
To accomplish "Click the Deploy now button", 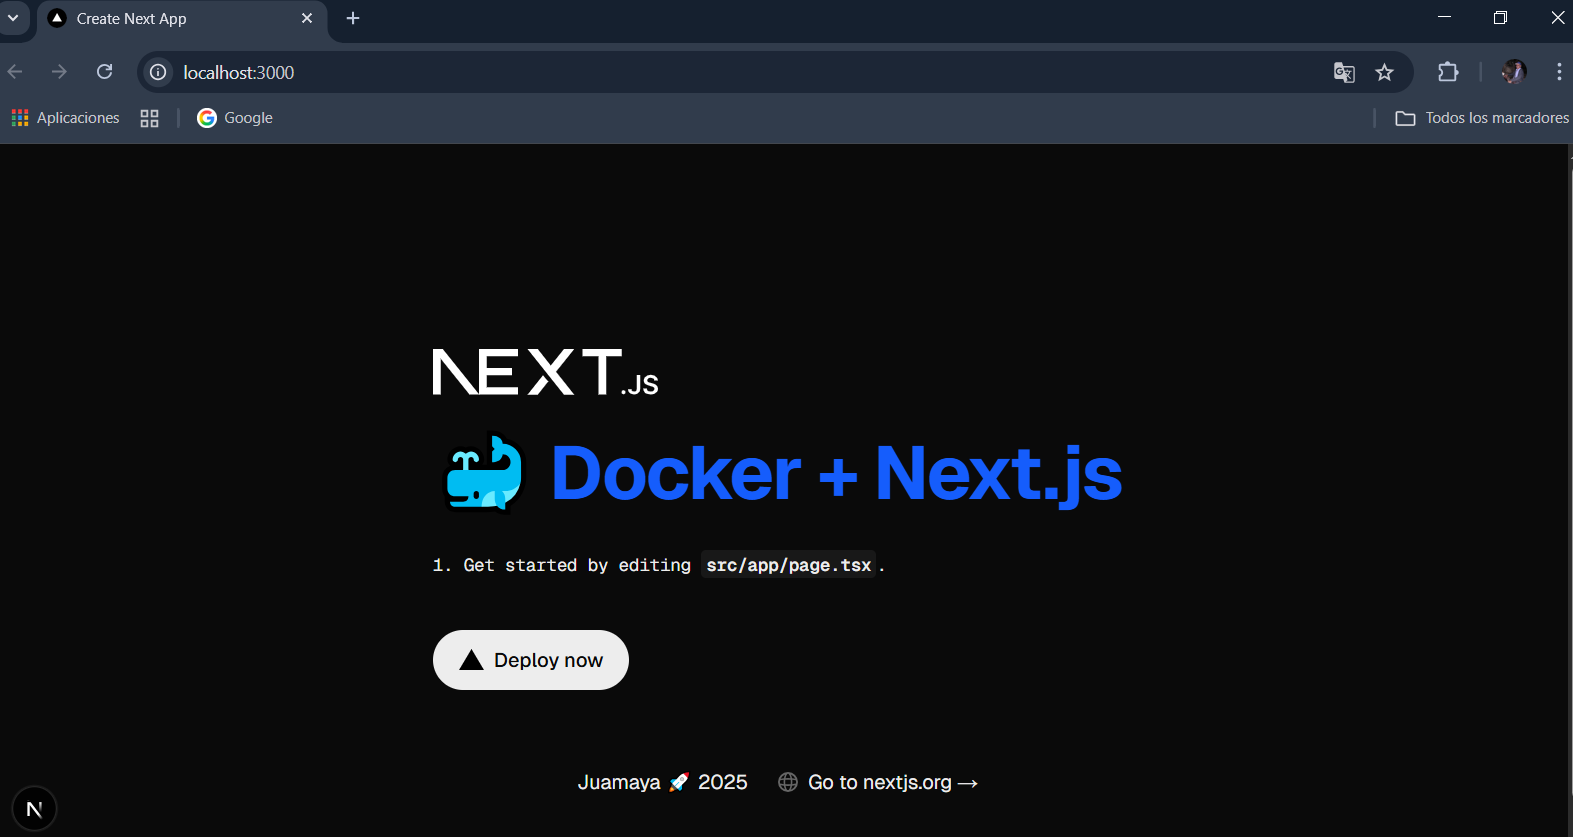I will (x=531, y=660).
